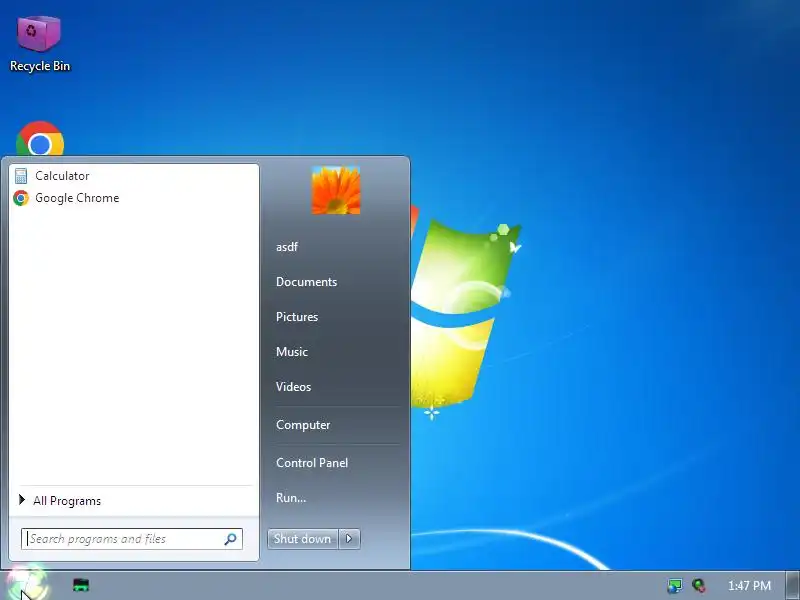Image resolution: width=800 pixels, height=600 pixels.
Task: Open the Run... dialog
Action: coord(291,497)
